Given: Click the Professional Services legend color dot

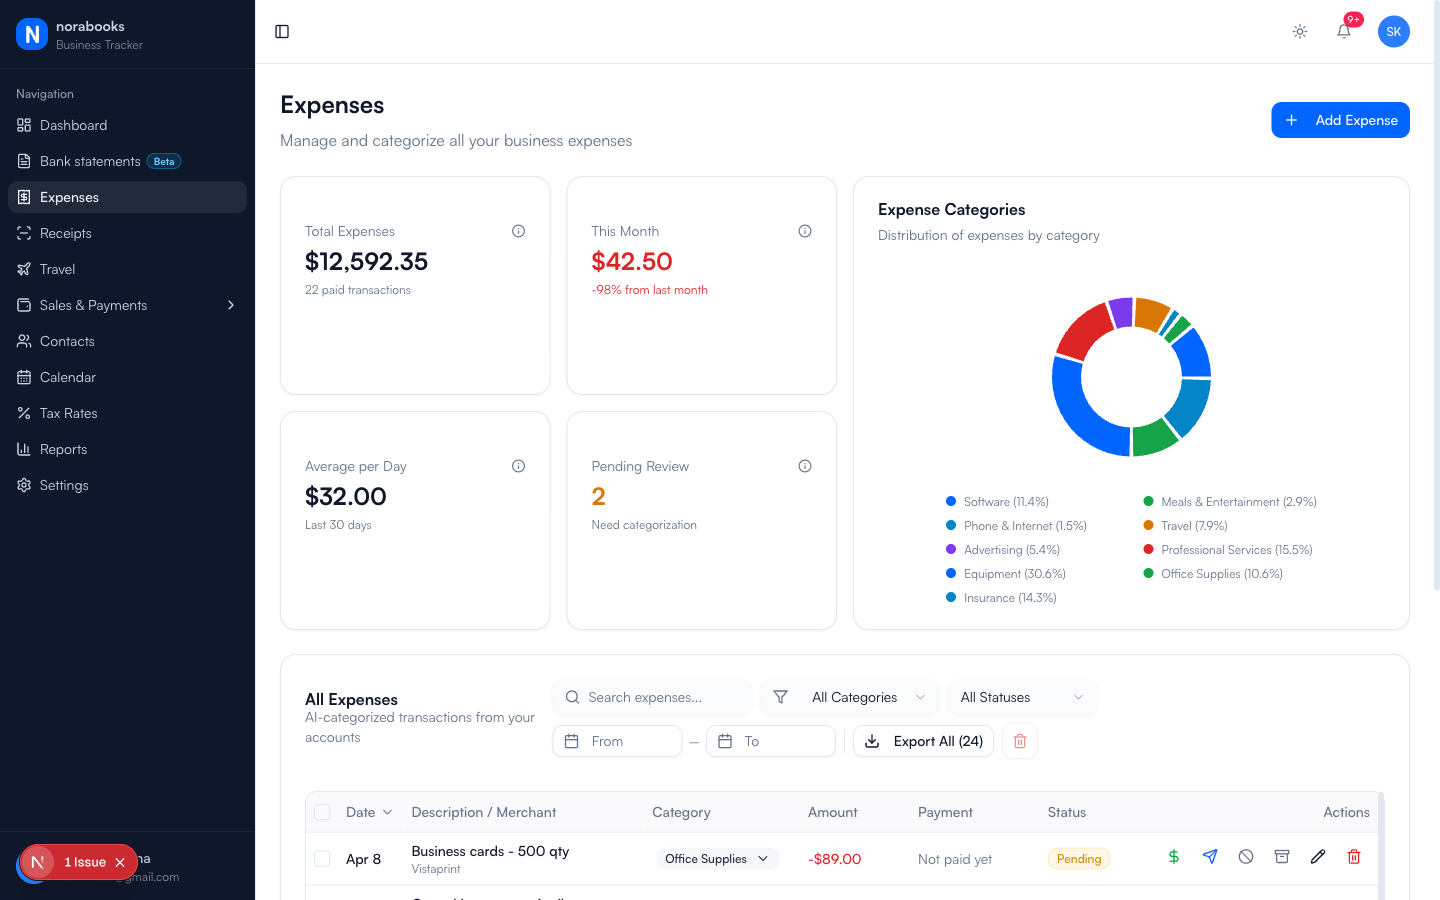Looking at the screenshot, I should coord(1150,549).
